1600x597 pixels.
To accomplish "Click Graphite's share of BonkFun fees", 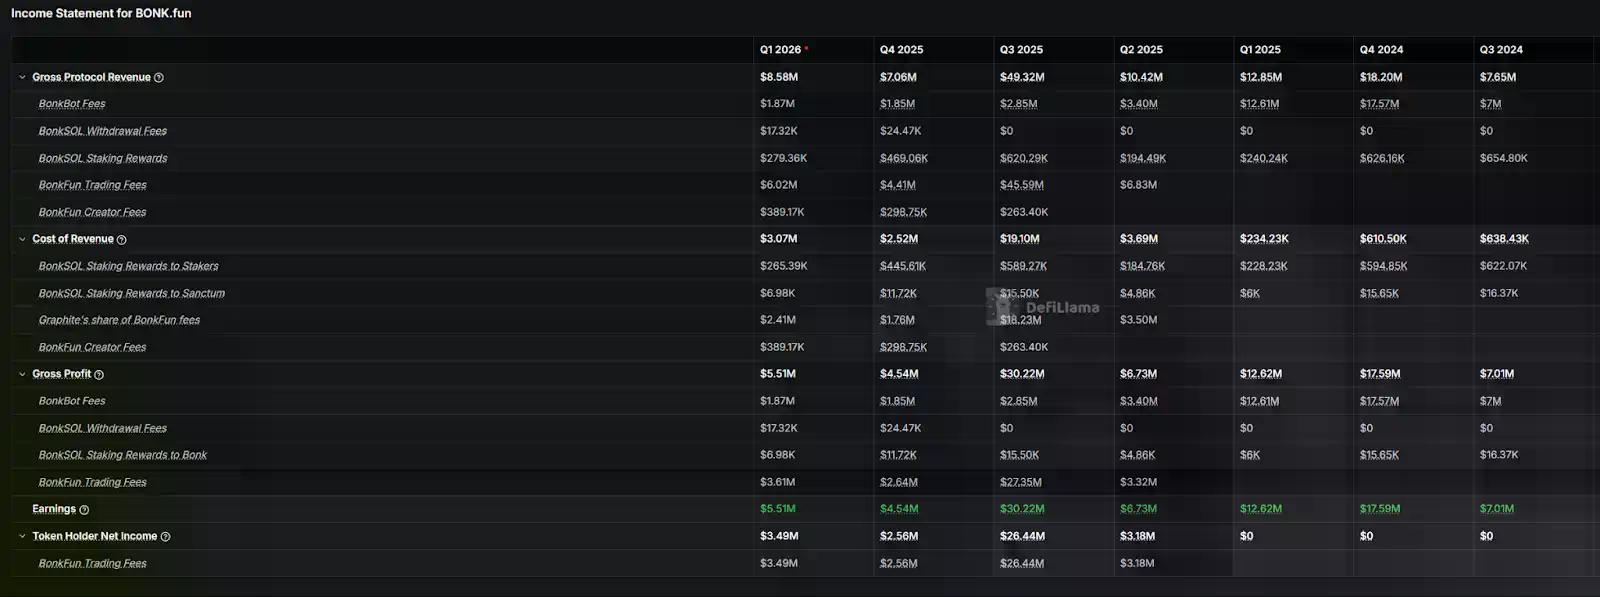I will pyautogui.click(x=119, y=320).
